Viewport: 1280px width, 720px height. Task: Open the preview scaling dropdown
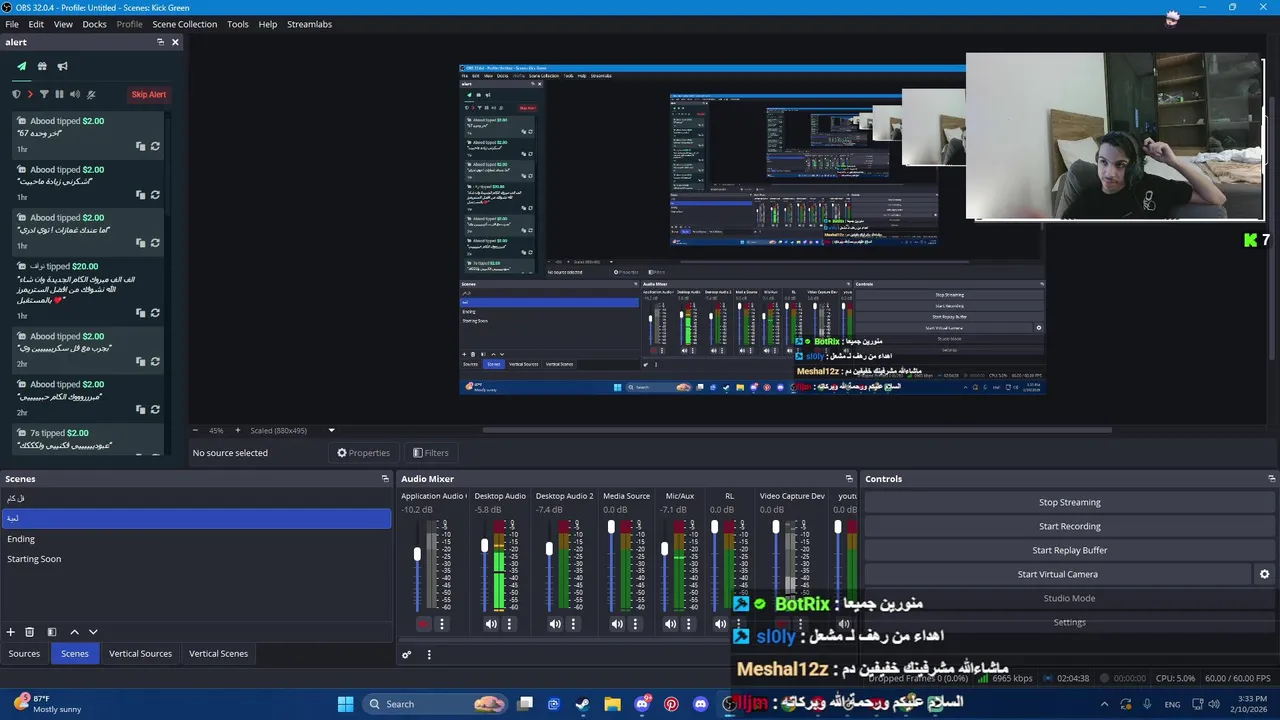331,430
